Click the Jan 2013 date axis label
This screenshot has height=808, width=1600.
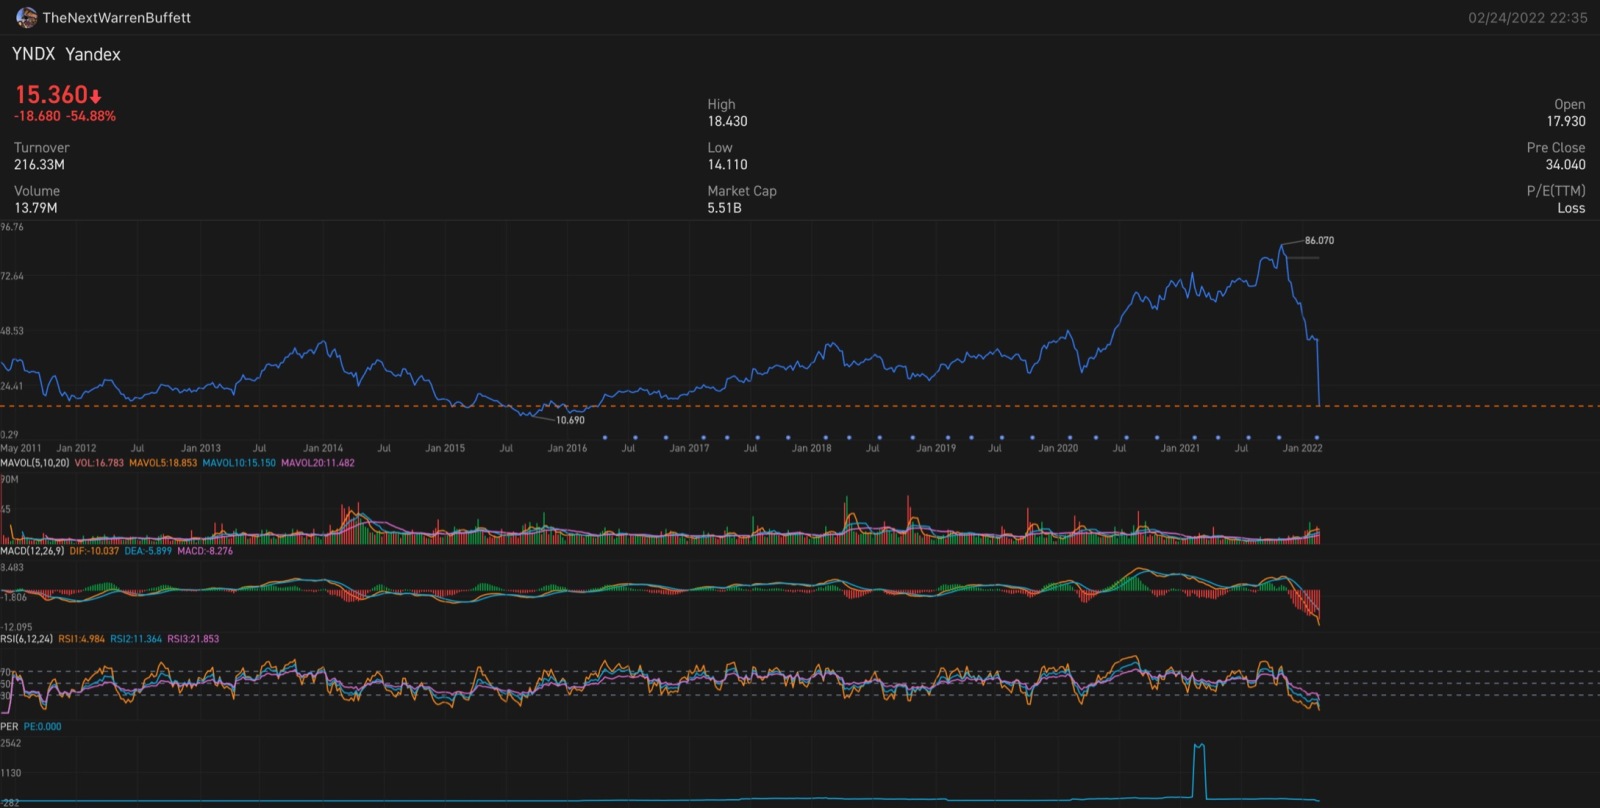tap(201, 448)
